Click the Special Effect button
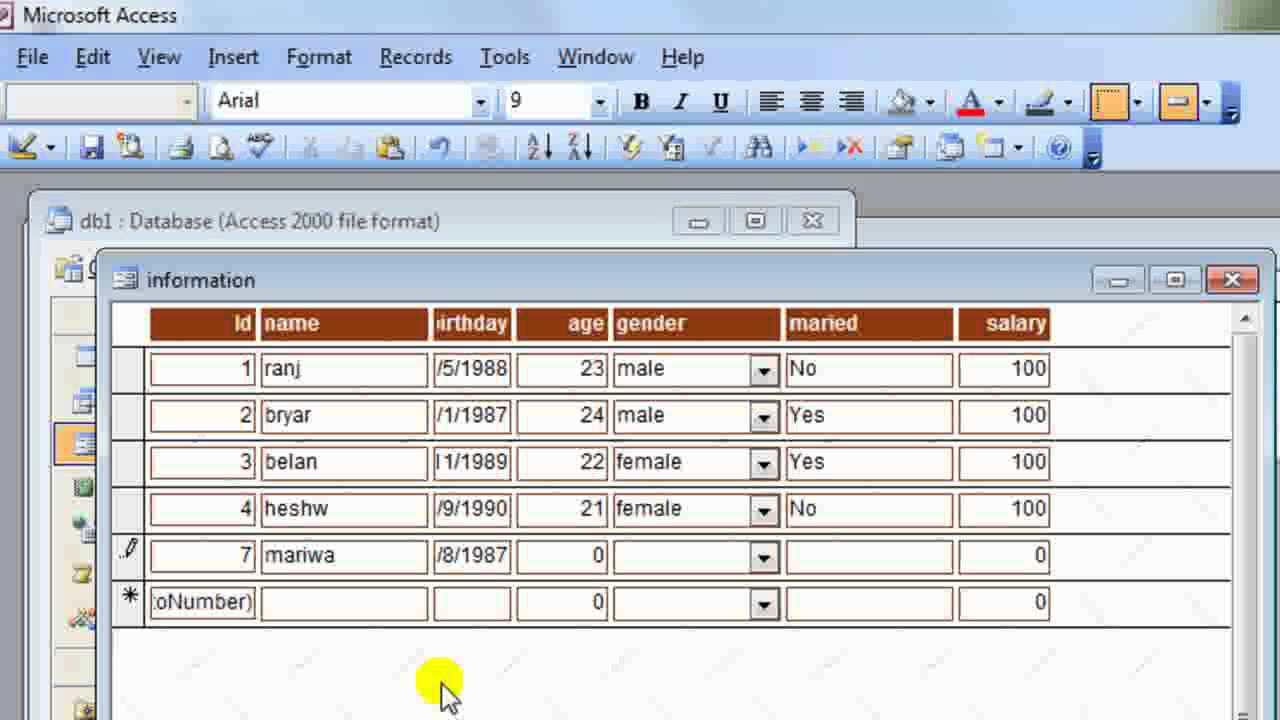1280x720 pixels. point(1178,102)
